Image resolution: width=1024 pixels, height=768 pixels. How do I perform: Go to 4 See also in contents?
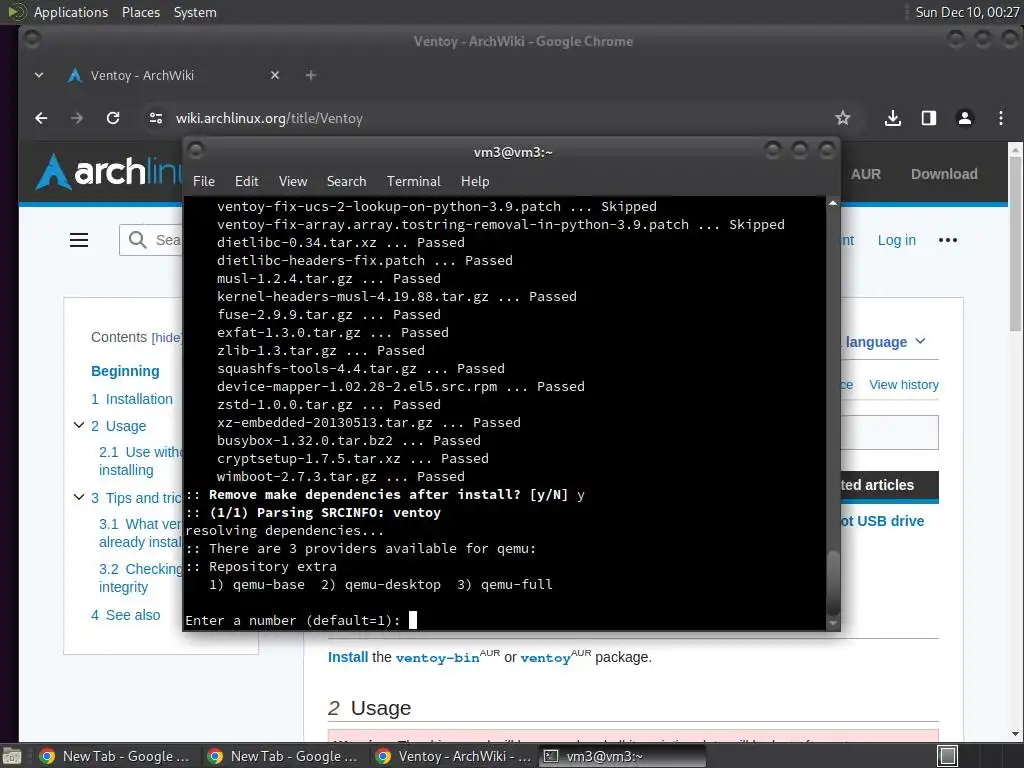pos(125,615)
